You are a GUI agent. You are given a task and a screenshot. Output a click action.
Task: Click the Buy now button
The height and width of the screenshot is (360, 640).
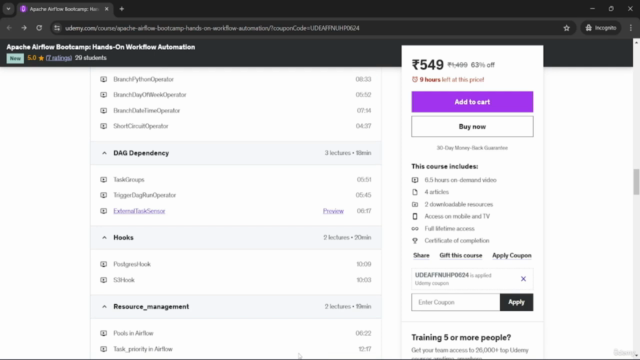pyautogui.click(x=472, y=127)
